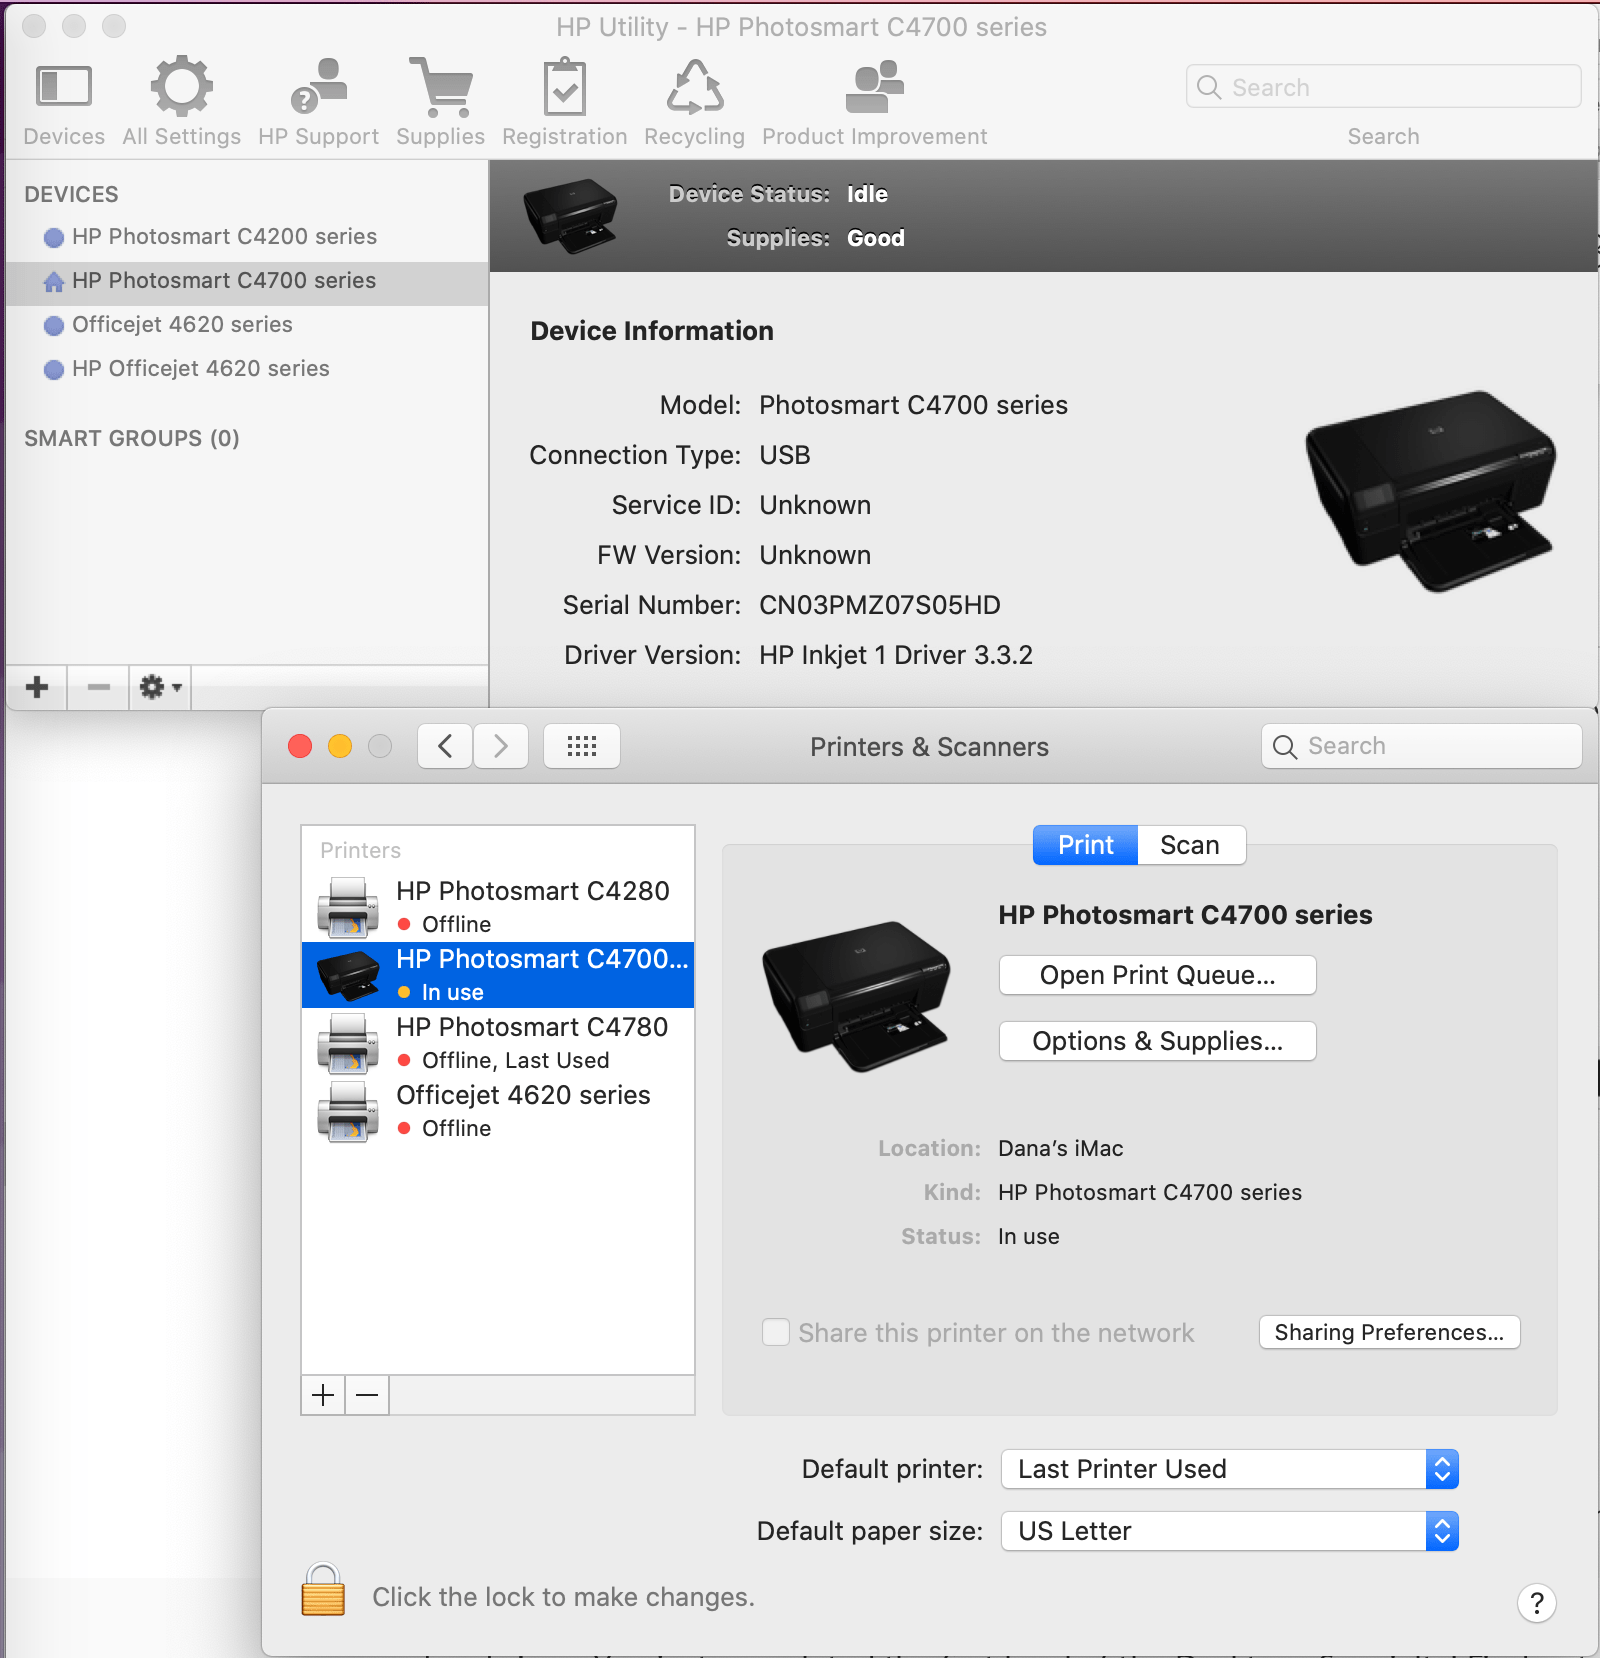Viewport: 1600px width, 1658px height.
Task: Open Print Queue for the C4700
Action: pos(1158,975)
